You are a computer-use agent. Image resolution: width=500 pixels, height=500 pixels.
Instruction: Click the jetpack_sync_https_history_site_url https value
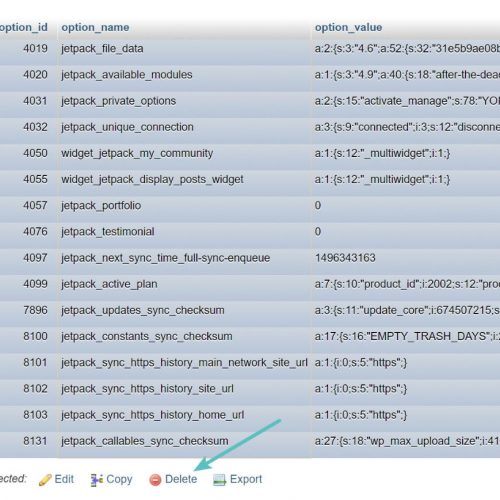361,389
